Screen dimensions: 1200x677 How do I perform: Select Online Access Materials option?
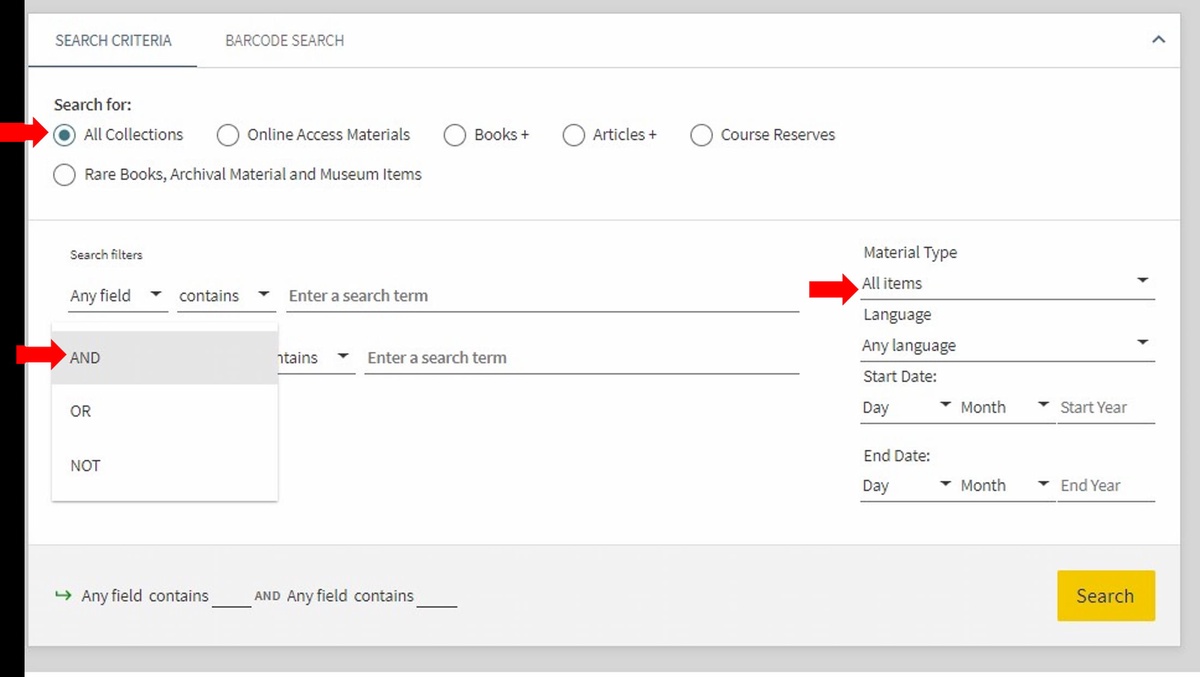point(228,134)
